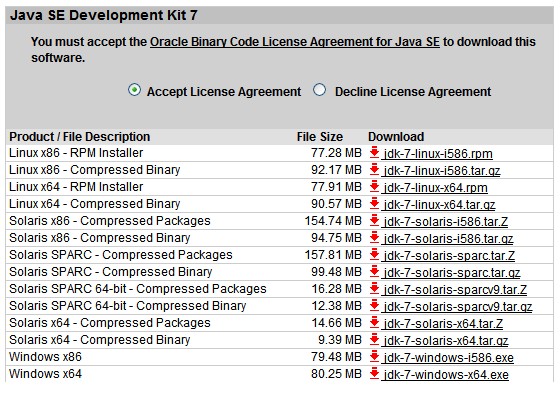560x398 pixels.
Task: Follow the jdk-7-solaris-sparcv9.tar.gz link
Action: (457, 306)
